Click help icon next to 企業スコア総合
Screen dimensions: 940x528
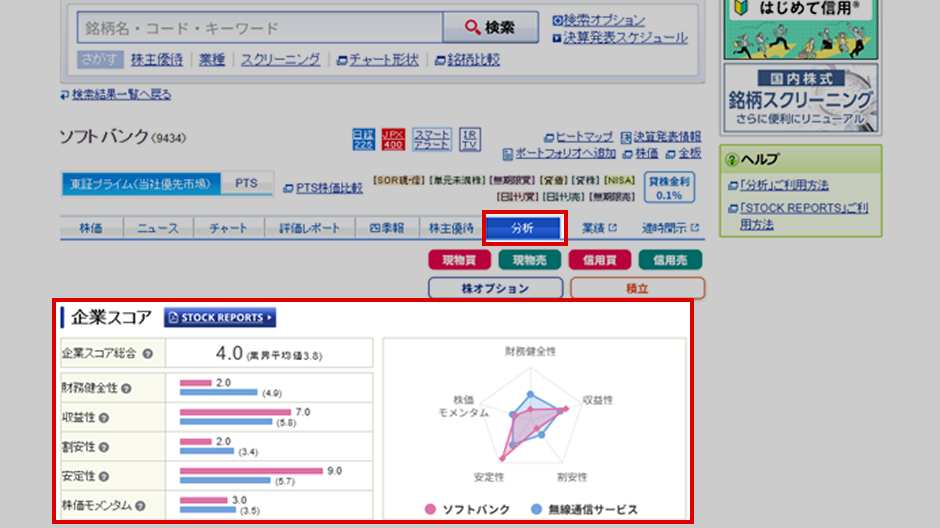[x=147, y=353]
